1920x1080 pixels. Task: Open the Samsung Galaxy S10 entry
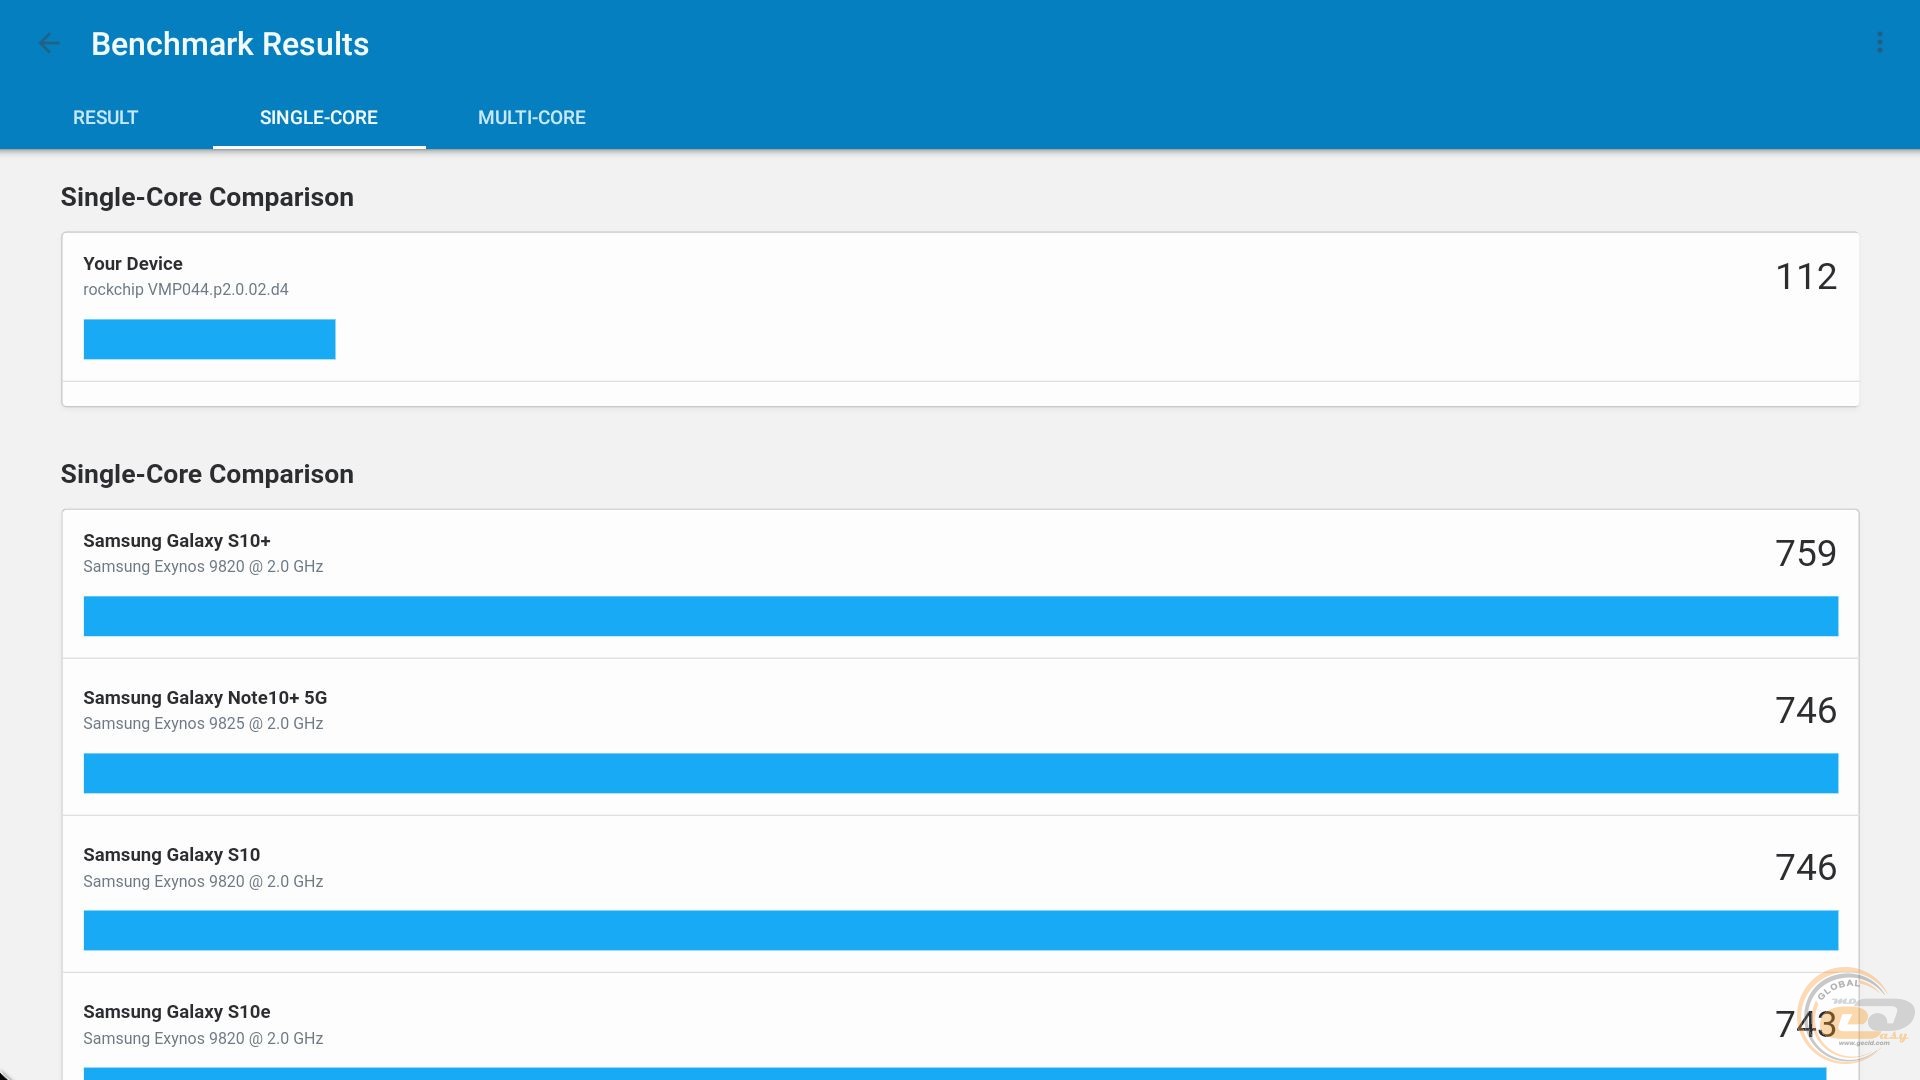[x=171, y=855]
